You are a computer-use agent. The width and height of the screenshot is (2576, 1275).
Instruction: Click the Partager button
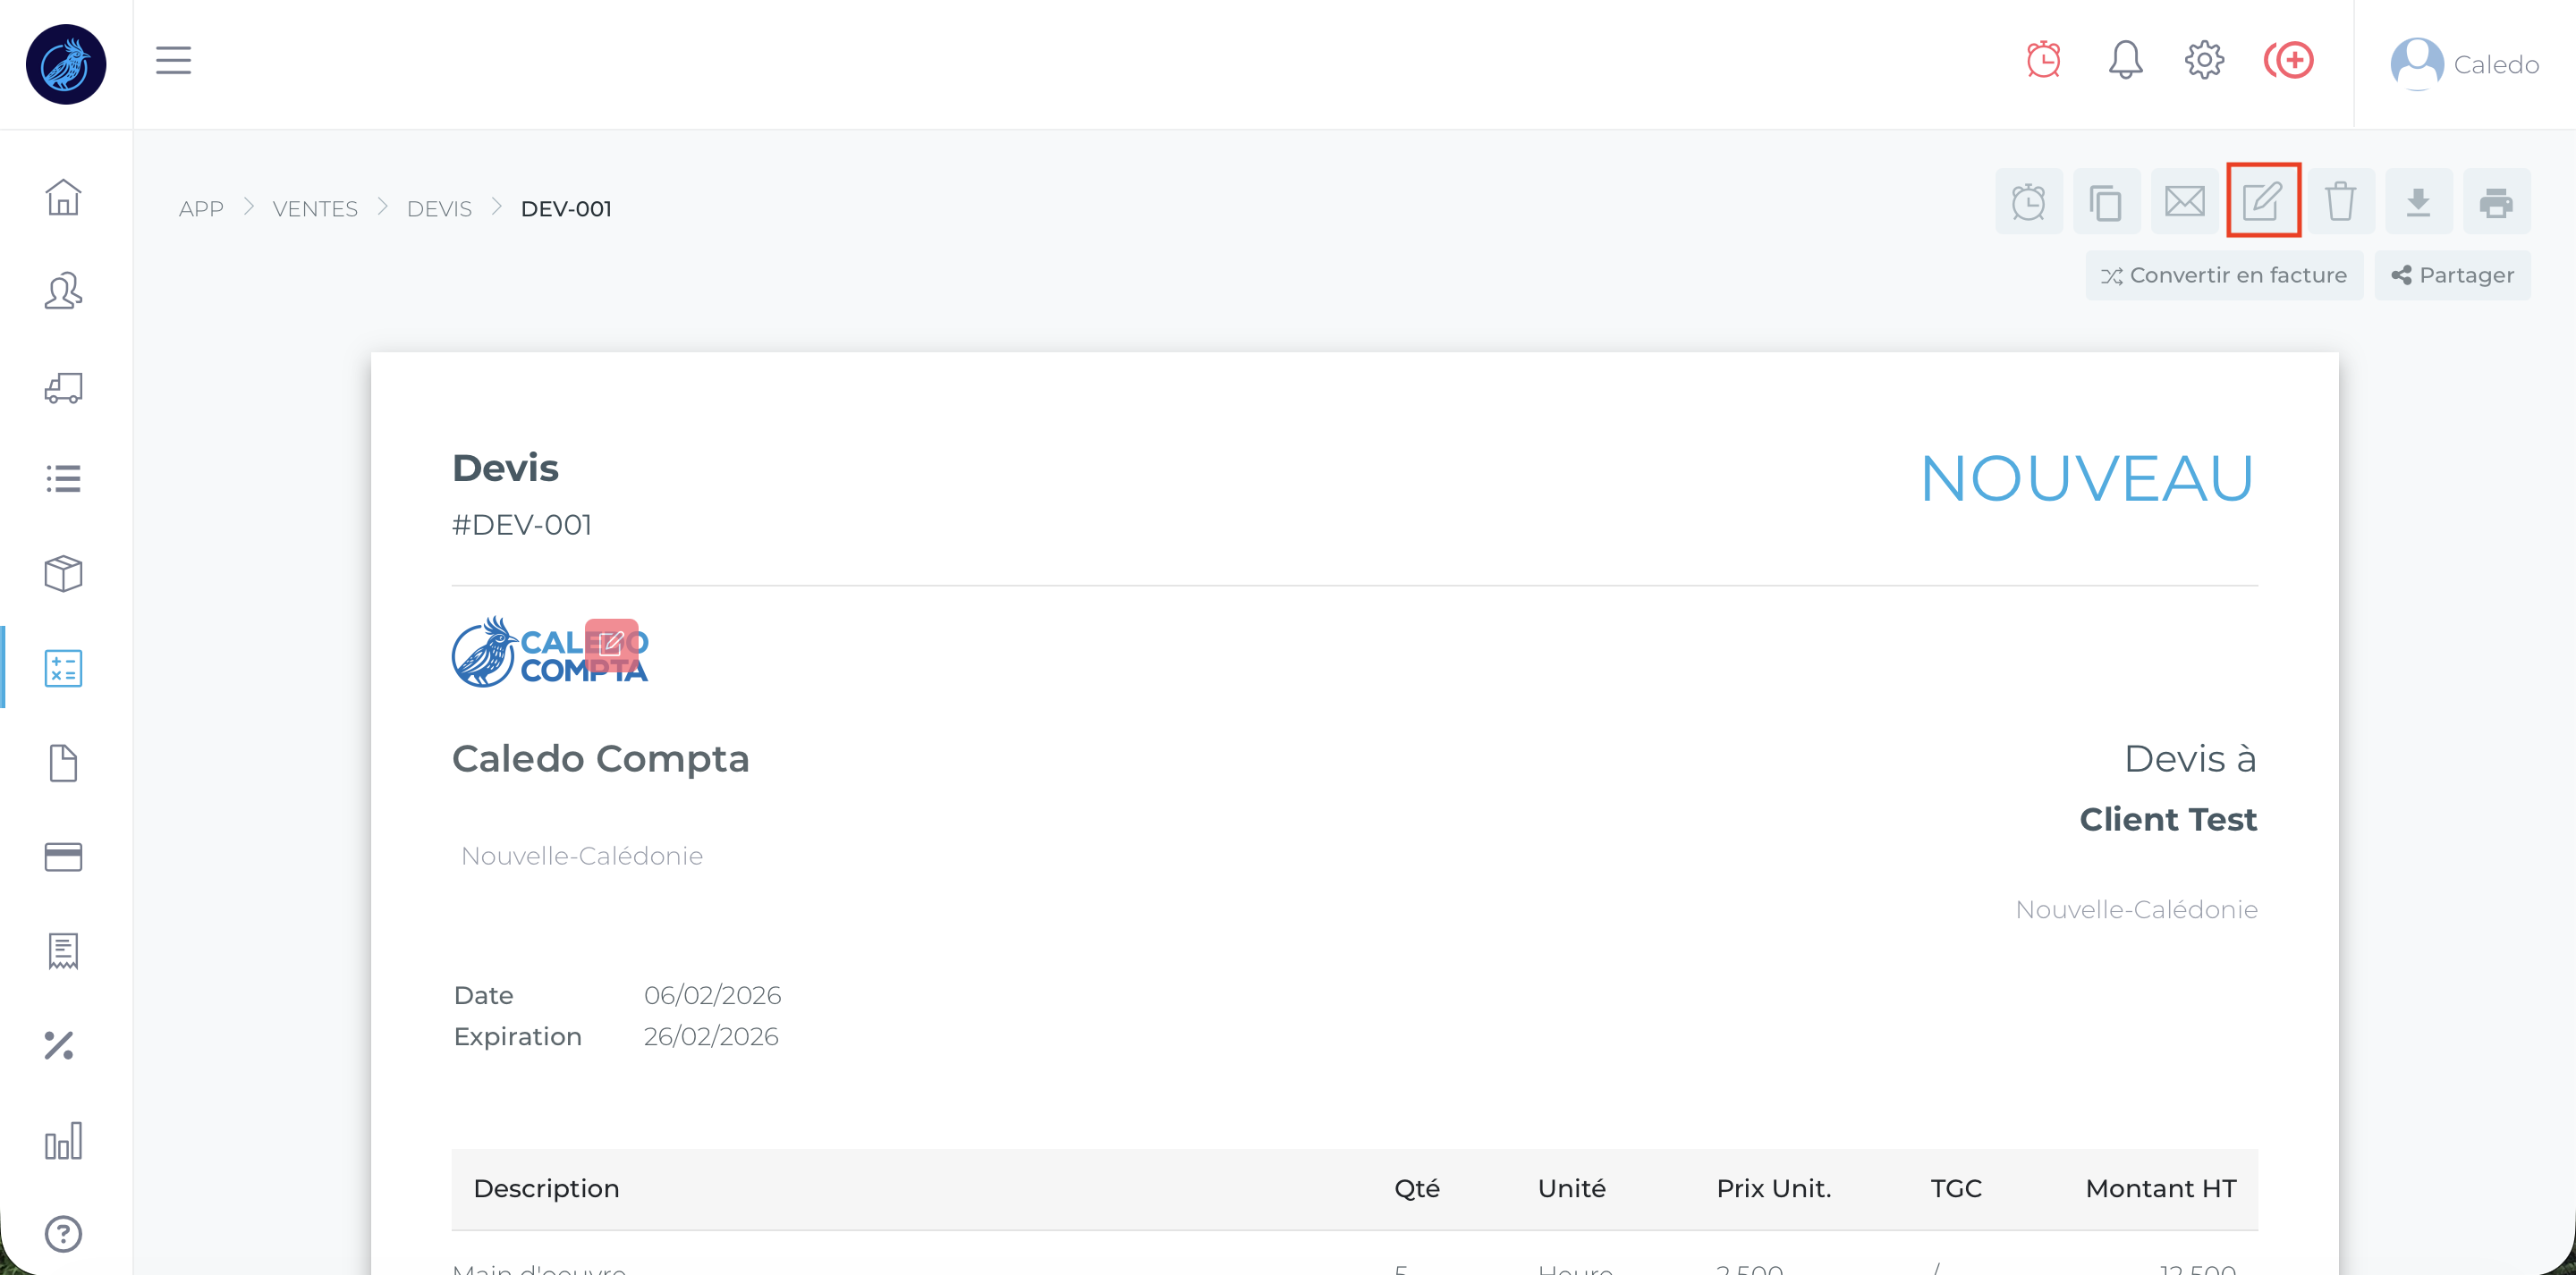[x=2452, y=275]
